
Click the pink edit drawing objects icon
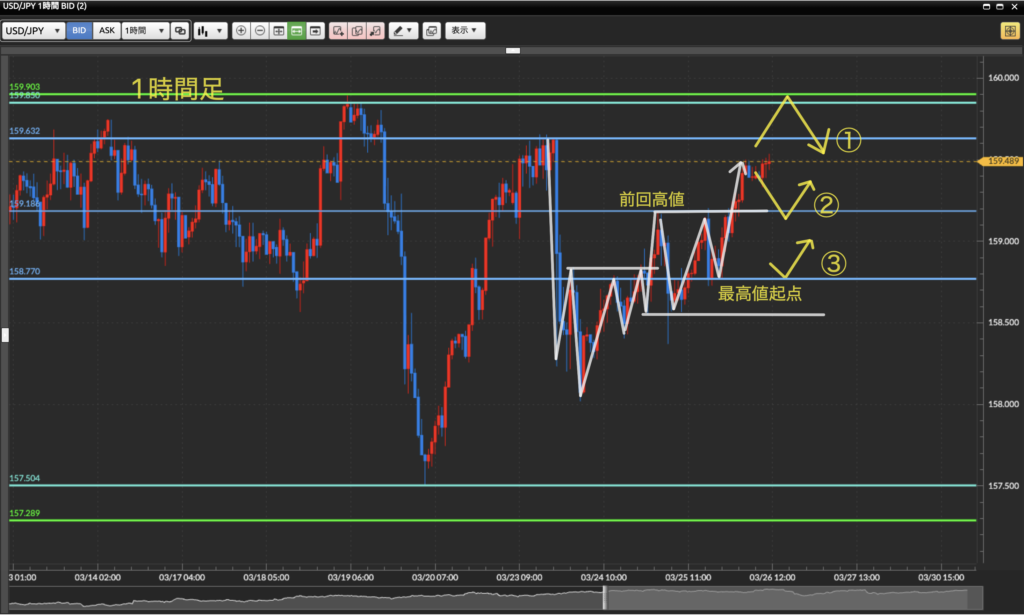[356, 31]
